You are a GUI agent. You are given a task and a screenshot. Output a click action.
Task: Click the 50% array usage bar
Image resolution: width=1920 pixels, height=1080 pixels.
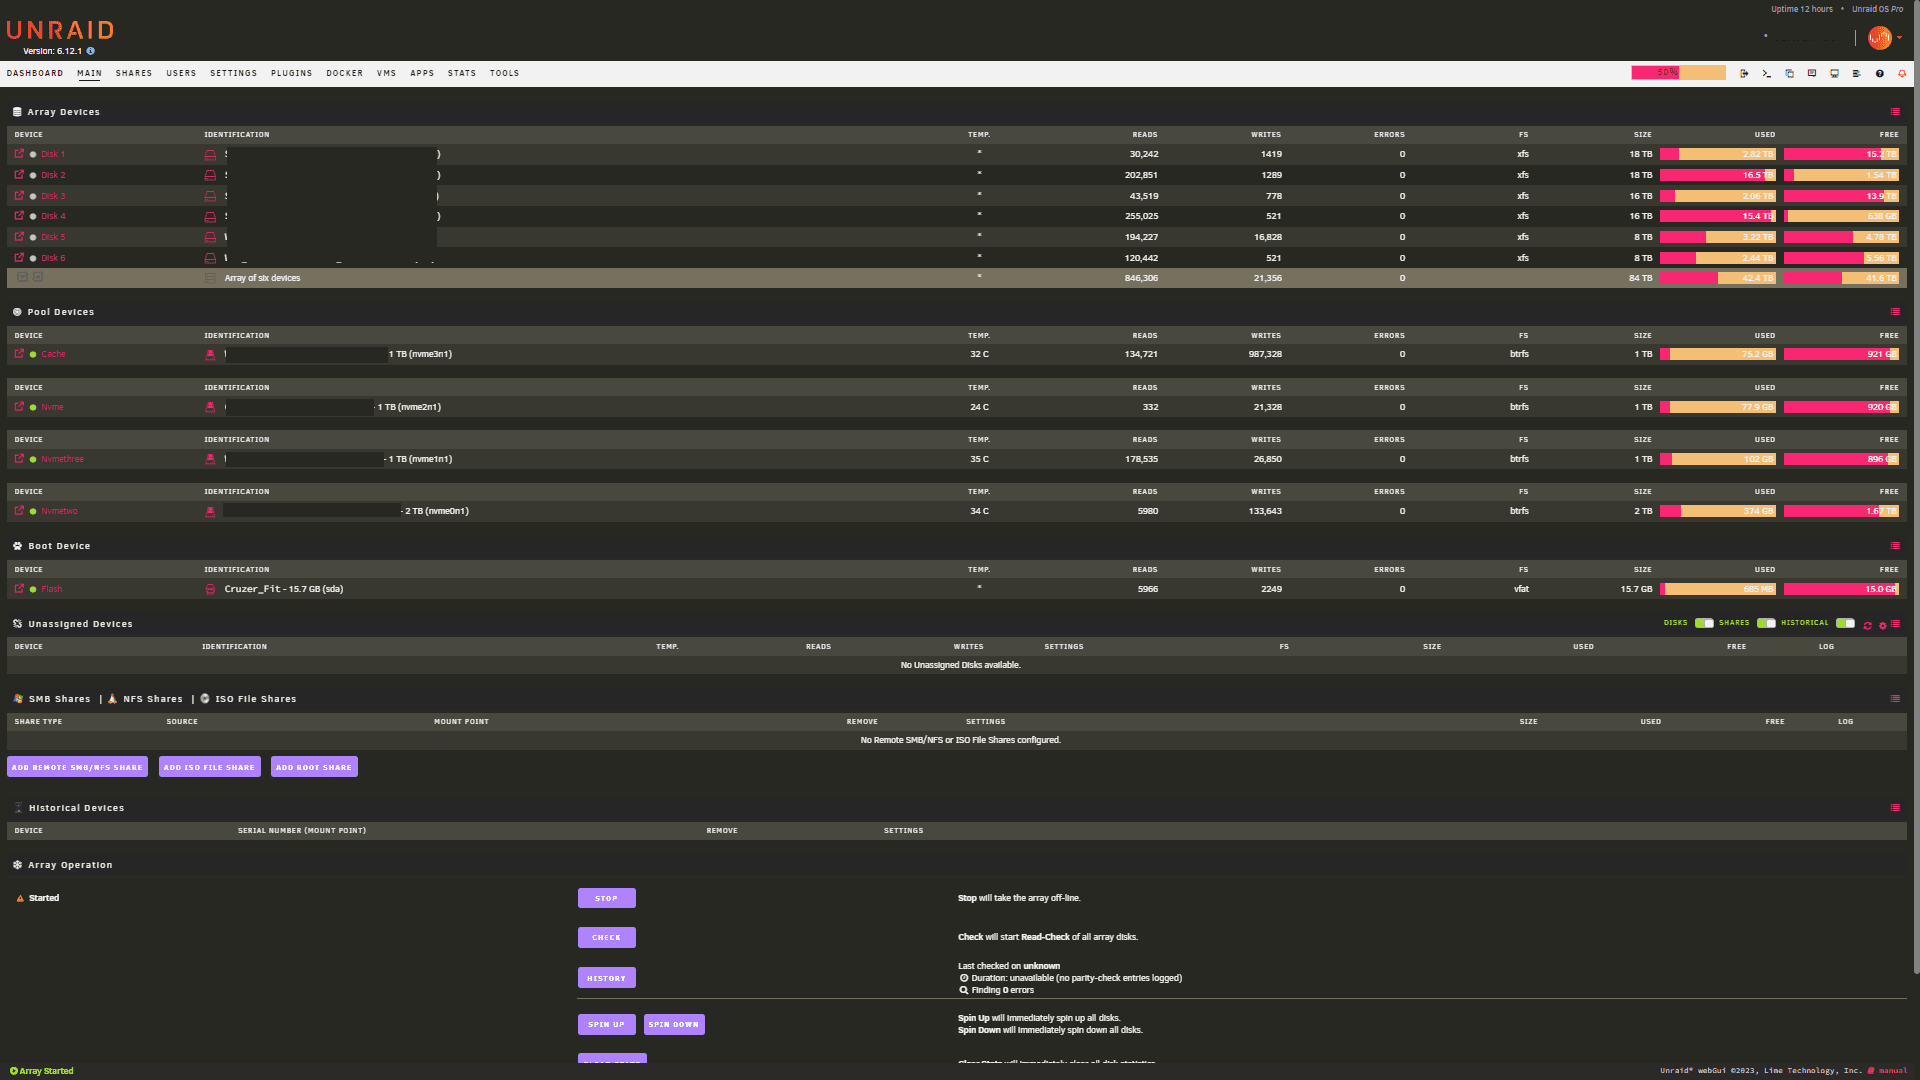(x=1678, y=73)
